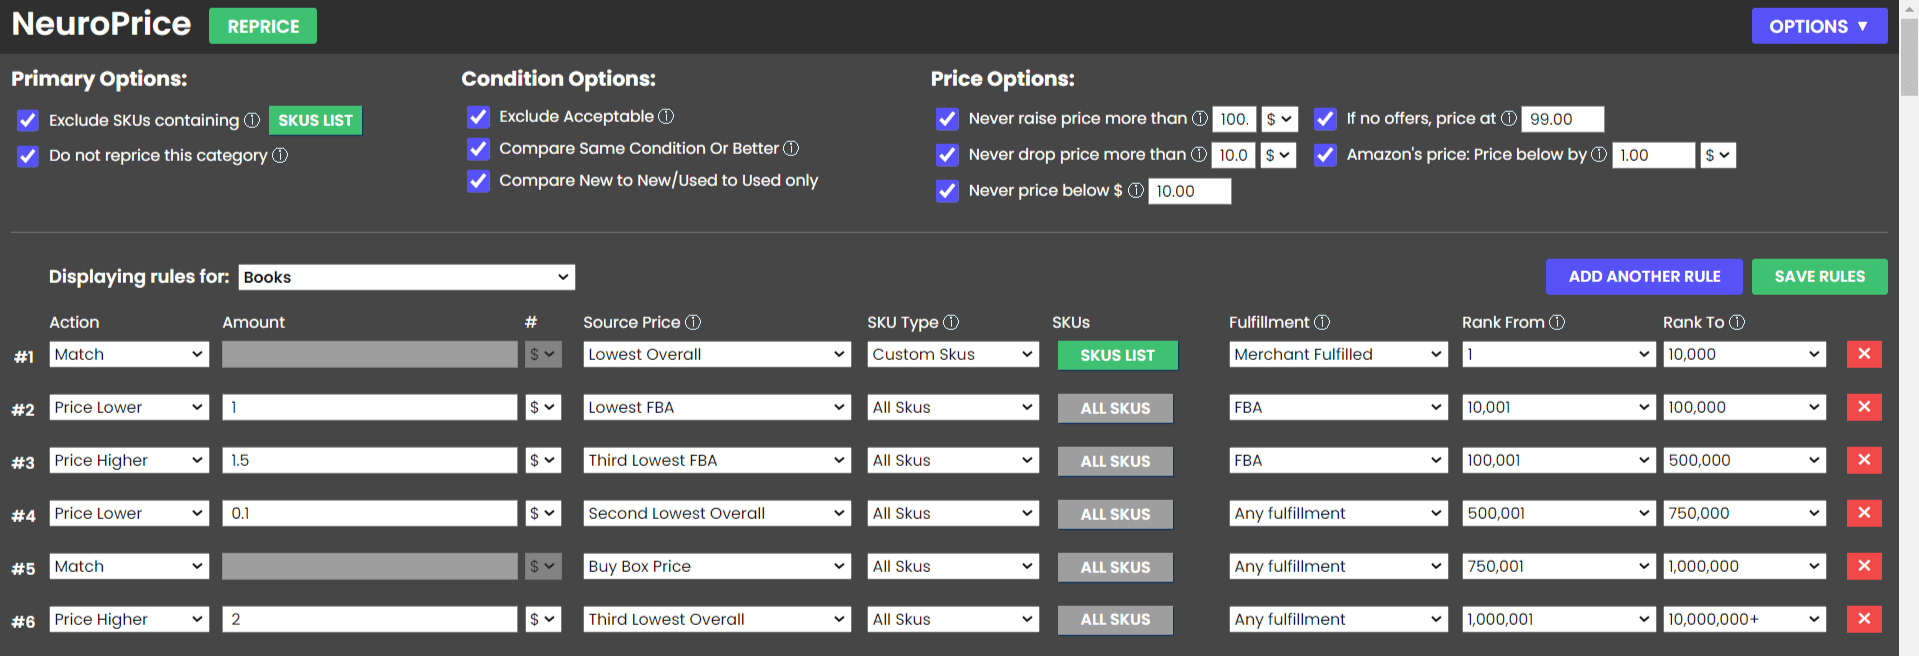Uncheck Do not reprice this category
The image size is (1919, 656).
tap(28, 156)
